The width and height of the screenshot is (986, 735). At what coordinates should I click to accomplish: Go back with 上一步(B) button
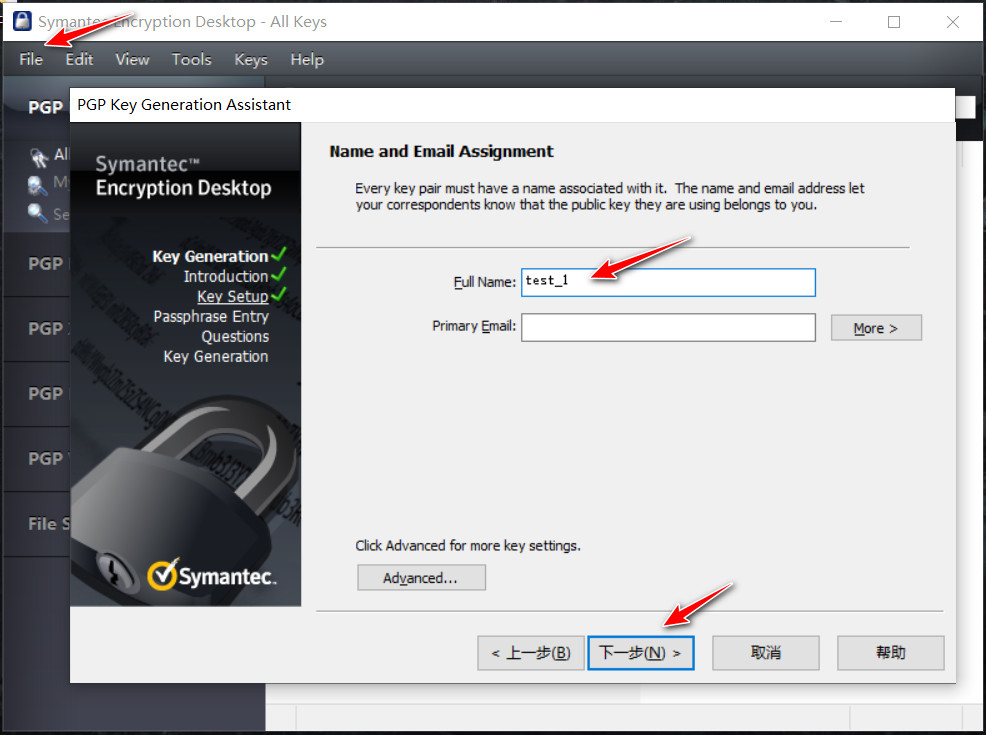(531, 653)
